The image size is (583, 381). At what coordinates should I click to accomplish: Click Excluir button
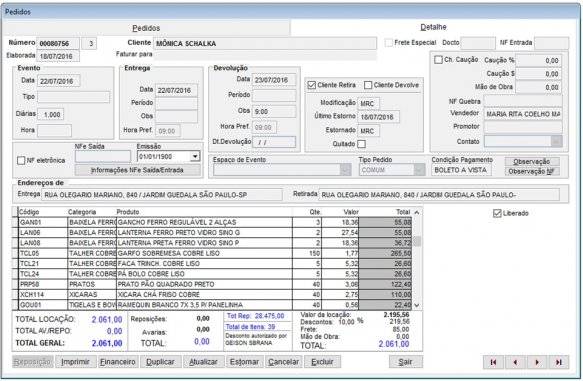(x=322, y=362)
